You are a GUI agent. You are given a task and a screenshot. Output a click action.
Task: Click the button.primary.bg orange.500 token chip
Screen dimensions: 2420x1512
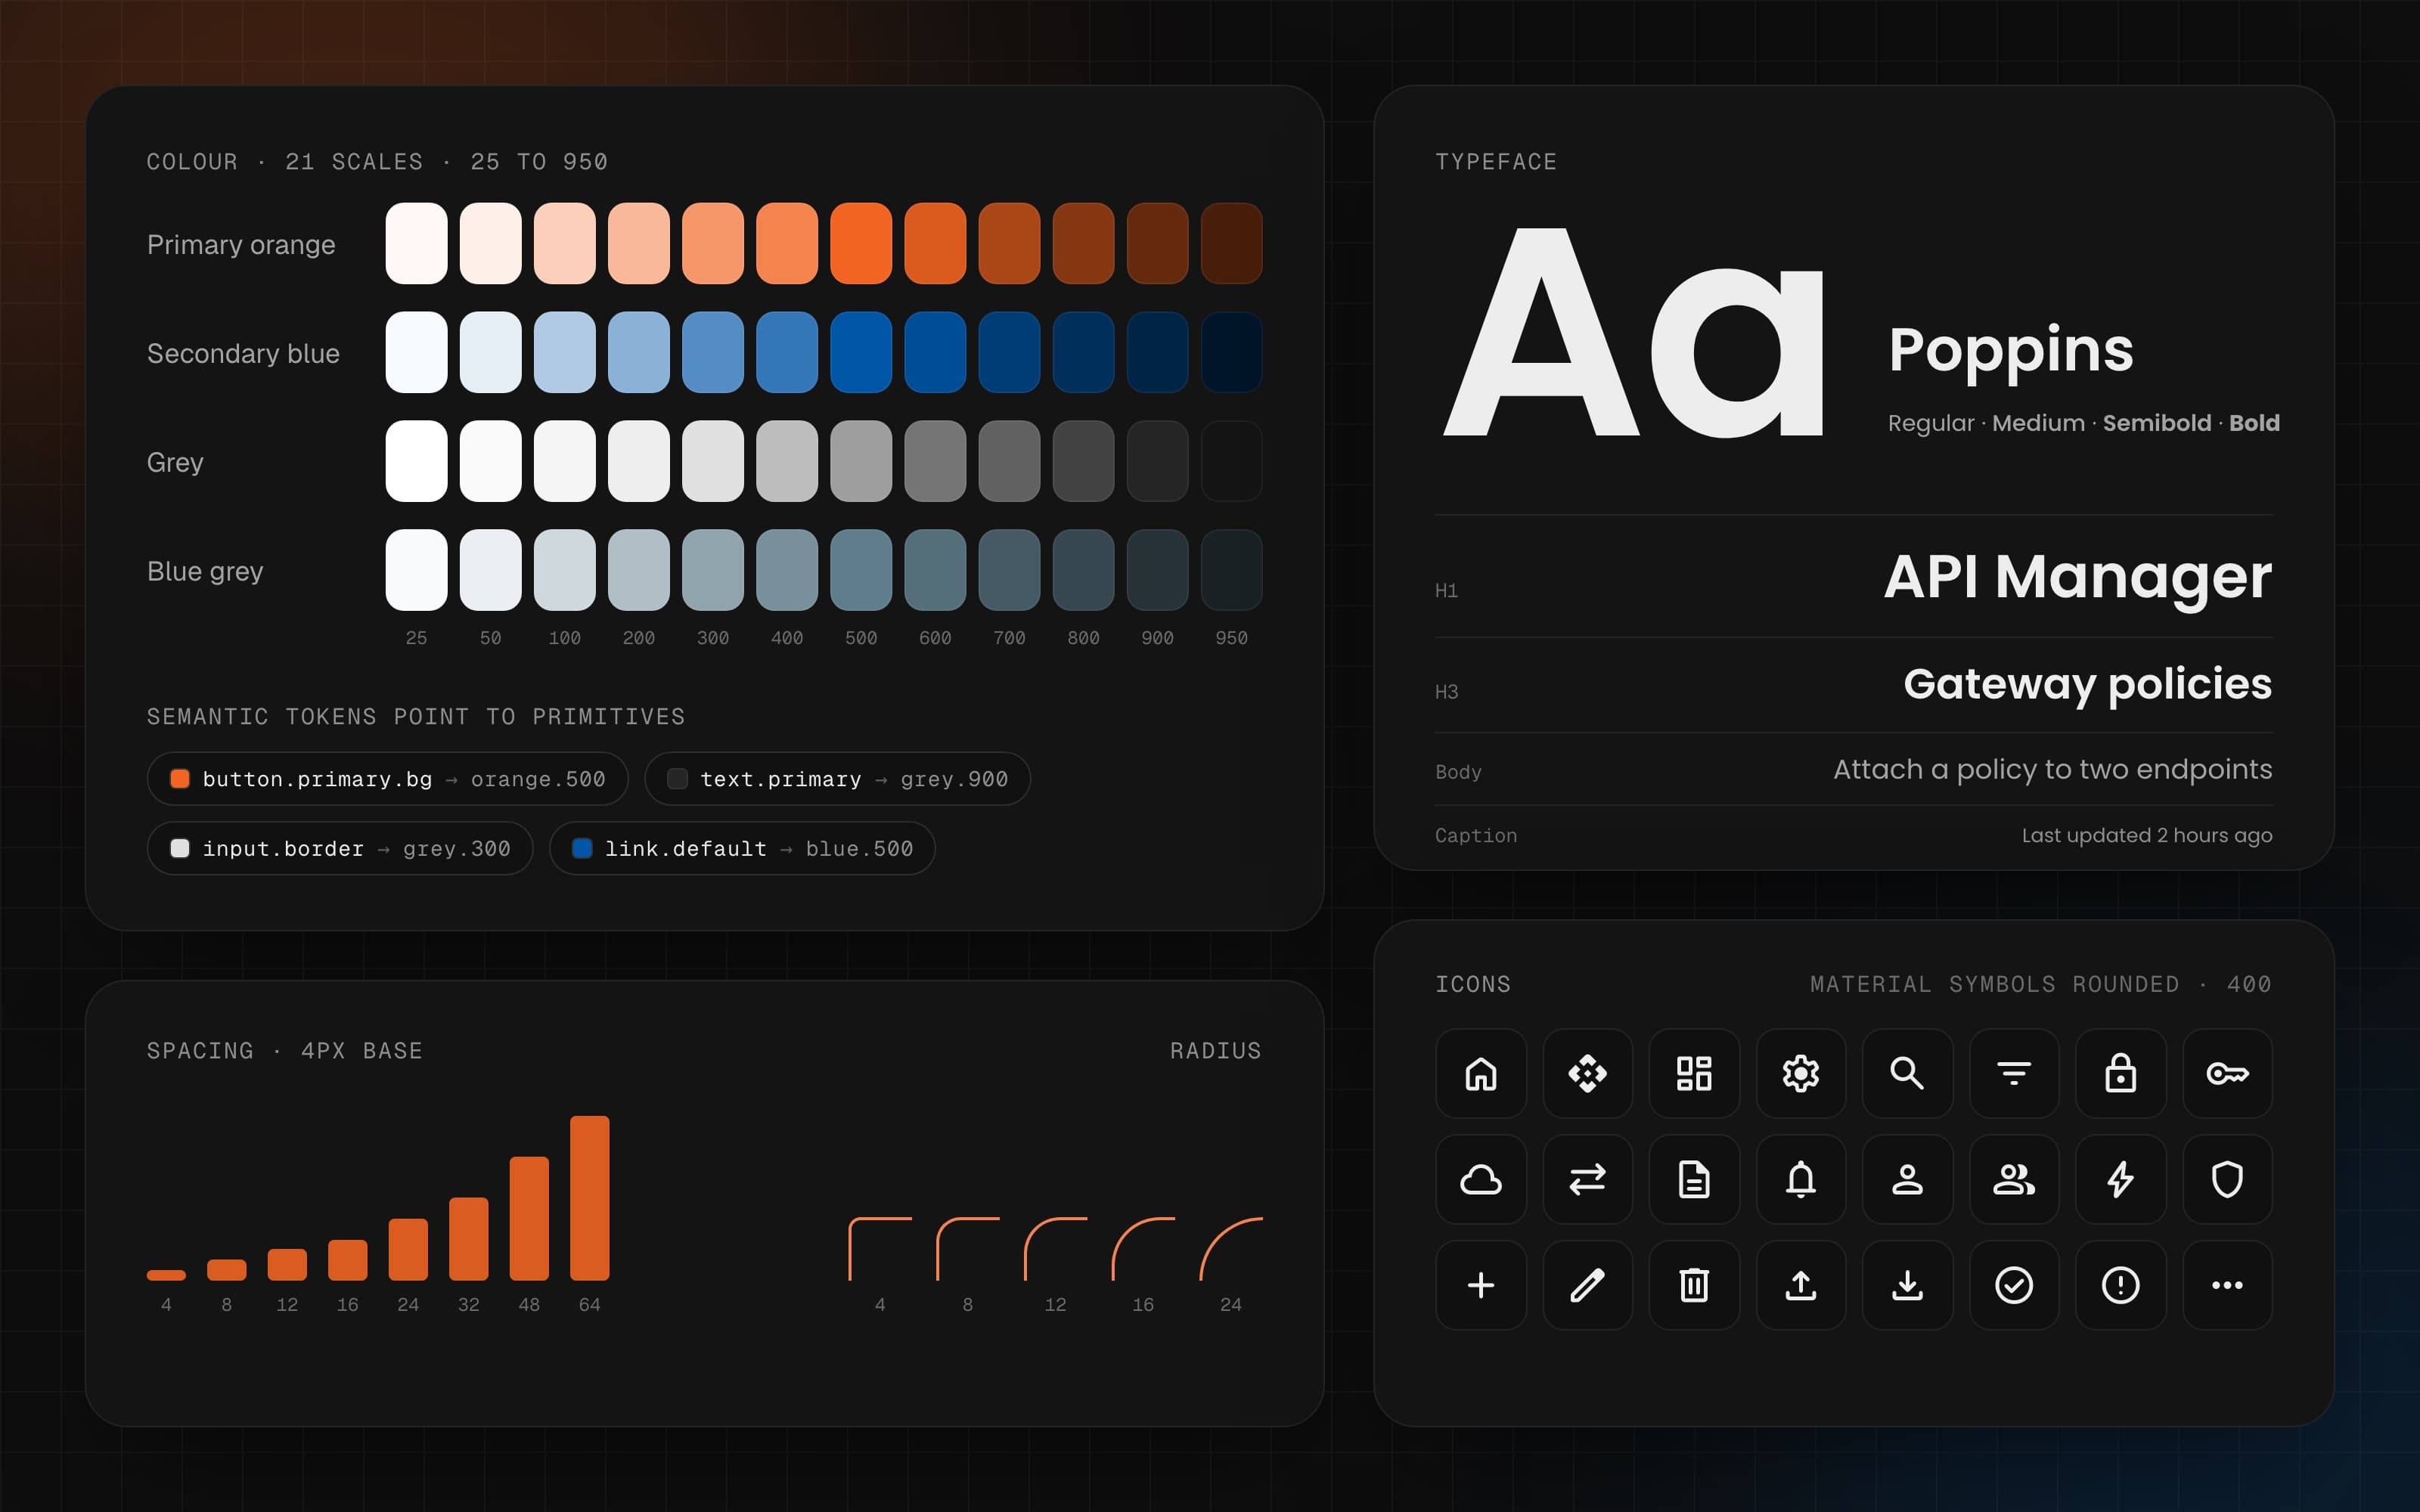(387, 779)
